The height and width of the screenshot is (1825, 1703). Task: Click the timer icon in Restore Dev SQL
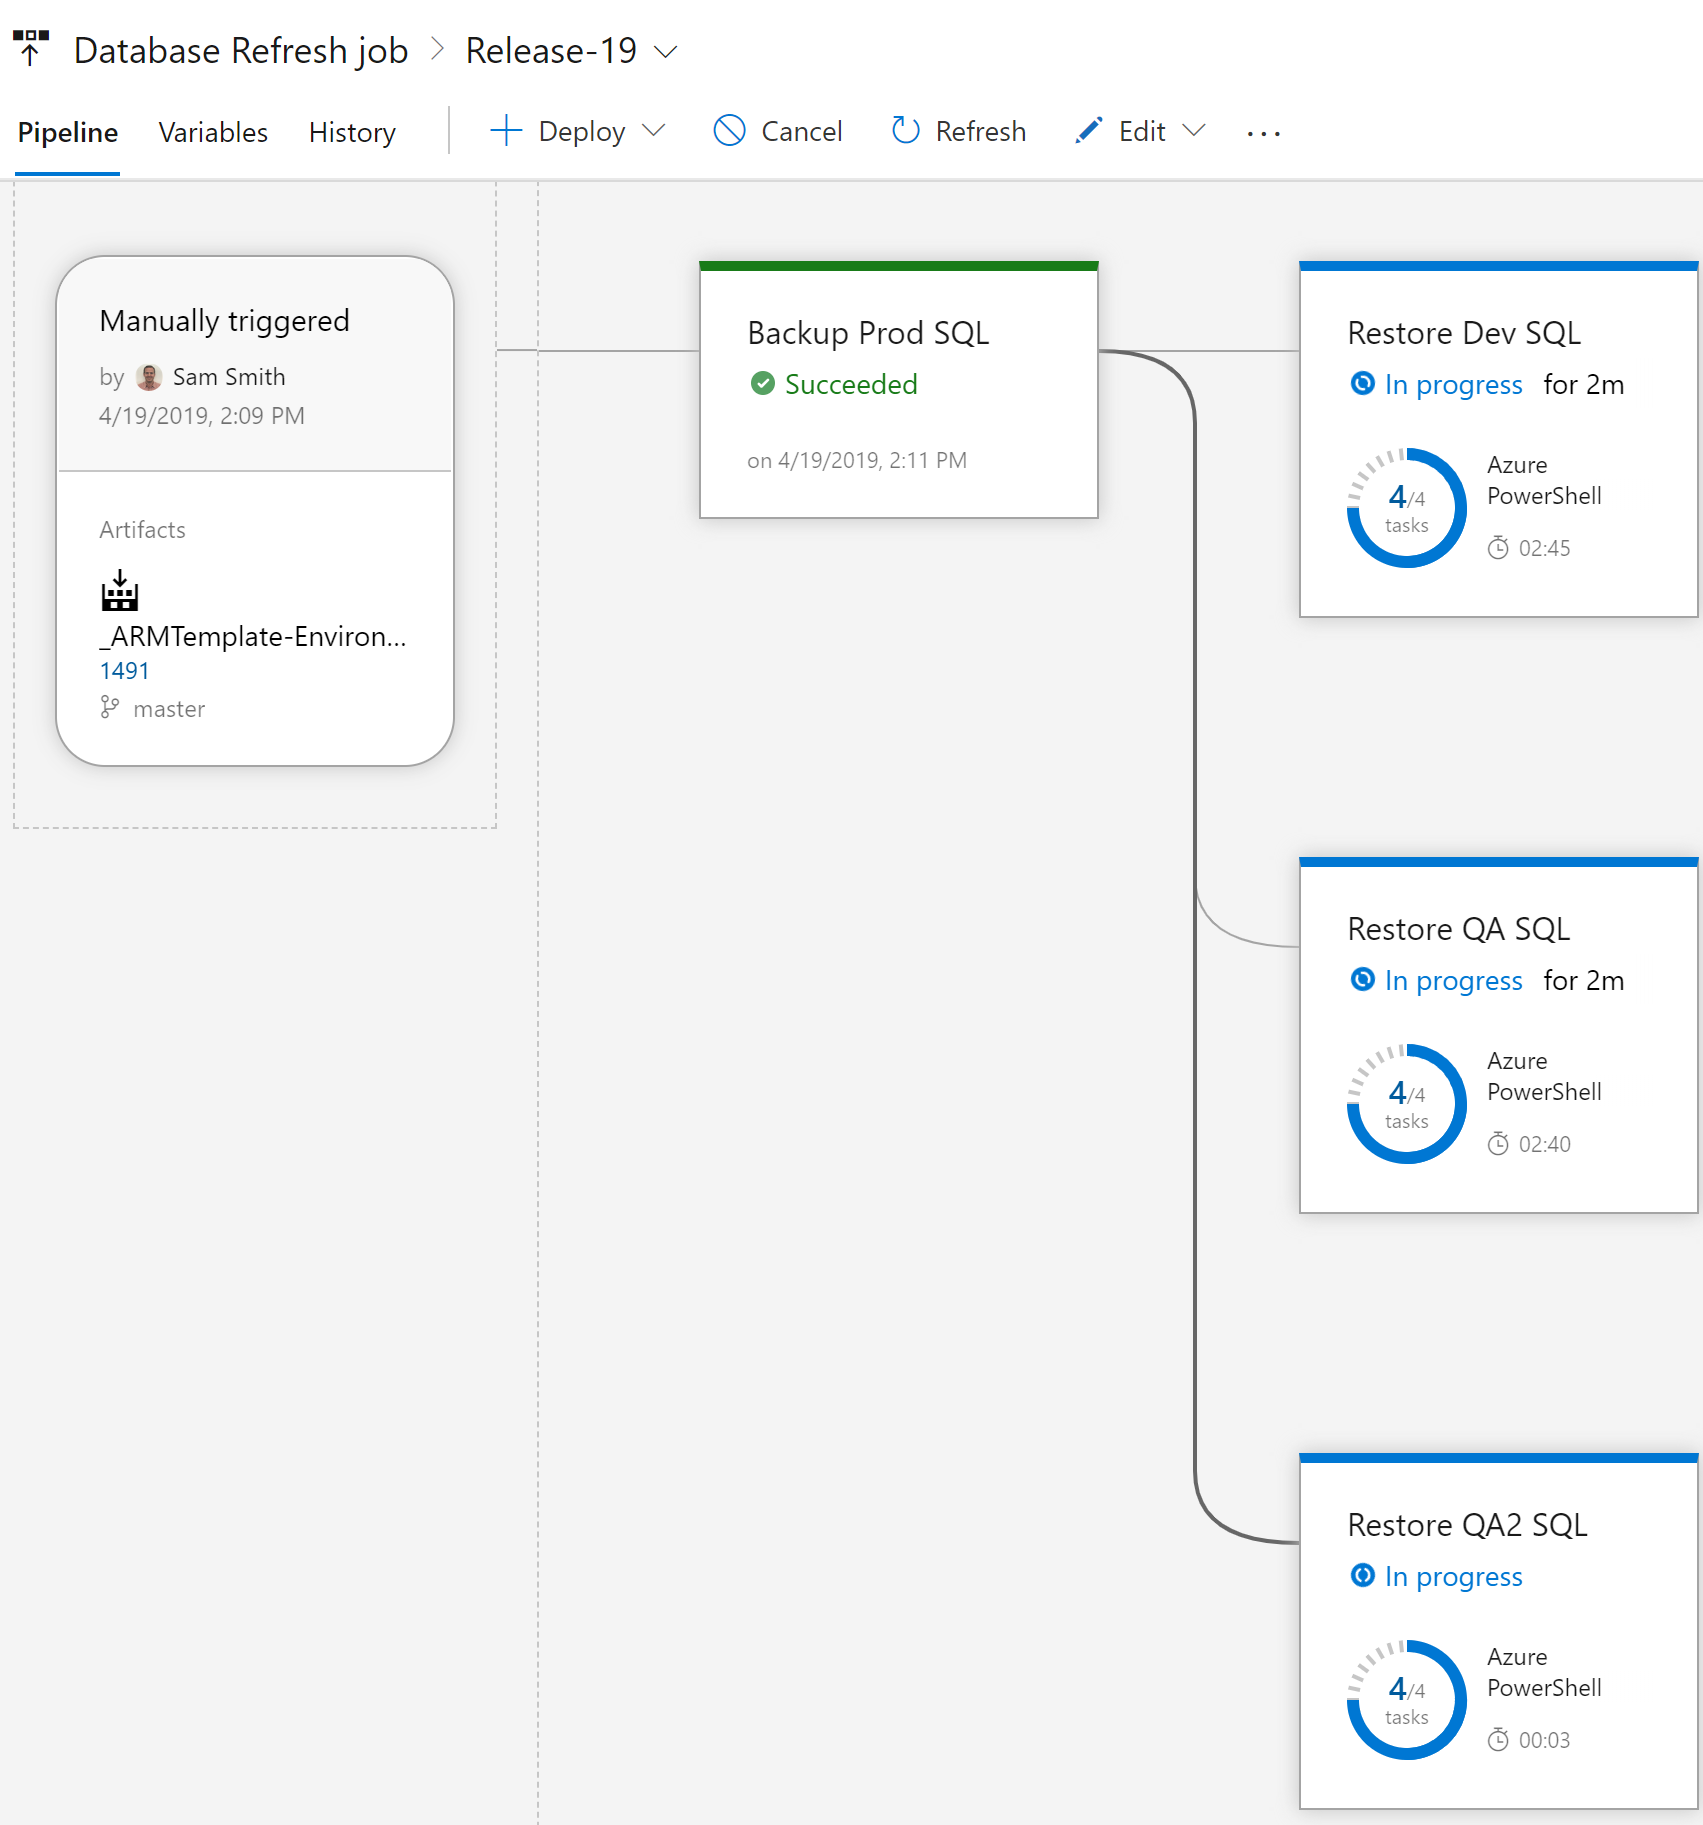(1497, 548)
